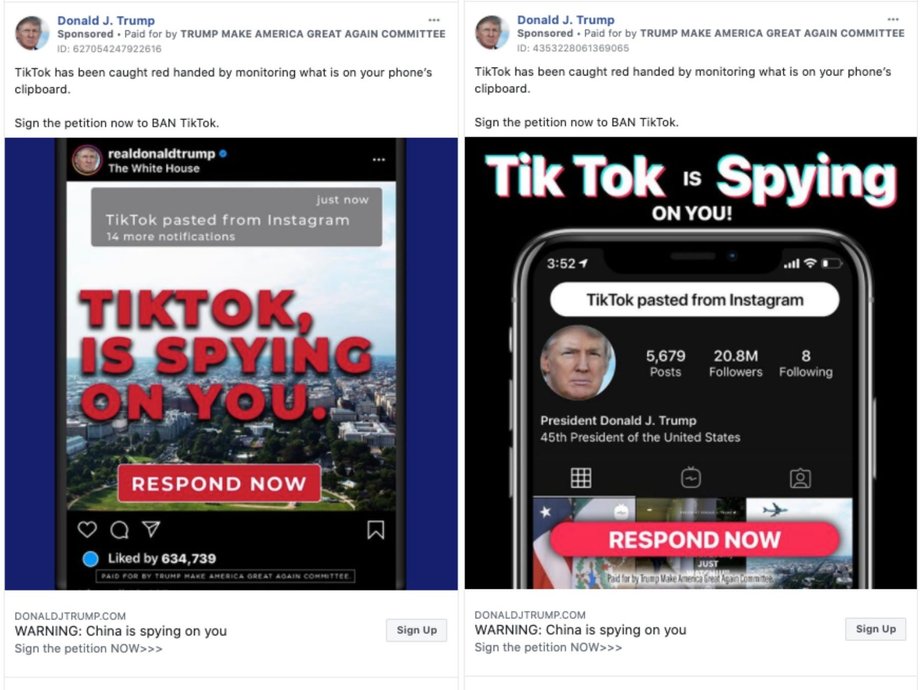Viewport: 920px width, 690px height.
Task: Open Donald J. Trump page link on left ad
Action: pos(106,21)
